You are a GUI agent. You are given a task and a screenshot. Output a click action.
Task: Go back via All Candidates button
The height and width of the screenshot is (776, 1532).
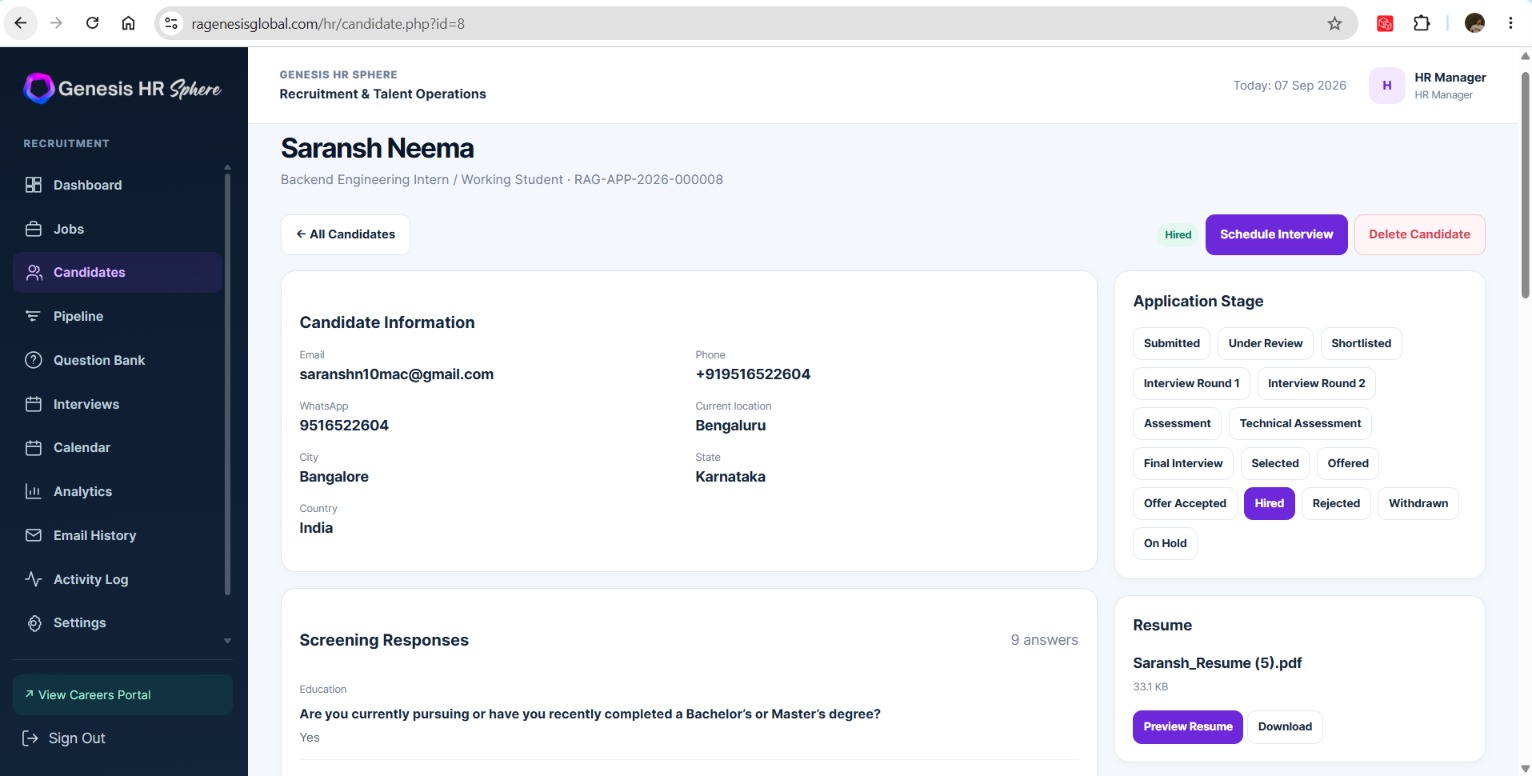coord(345,234)
